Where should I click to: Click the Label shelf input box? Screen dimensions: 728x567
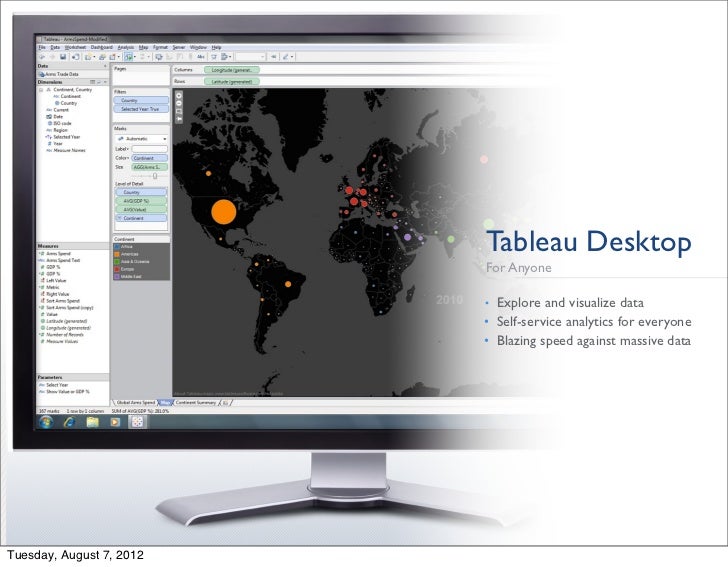149,149
